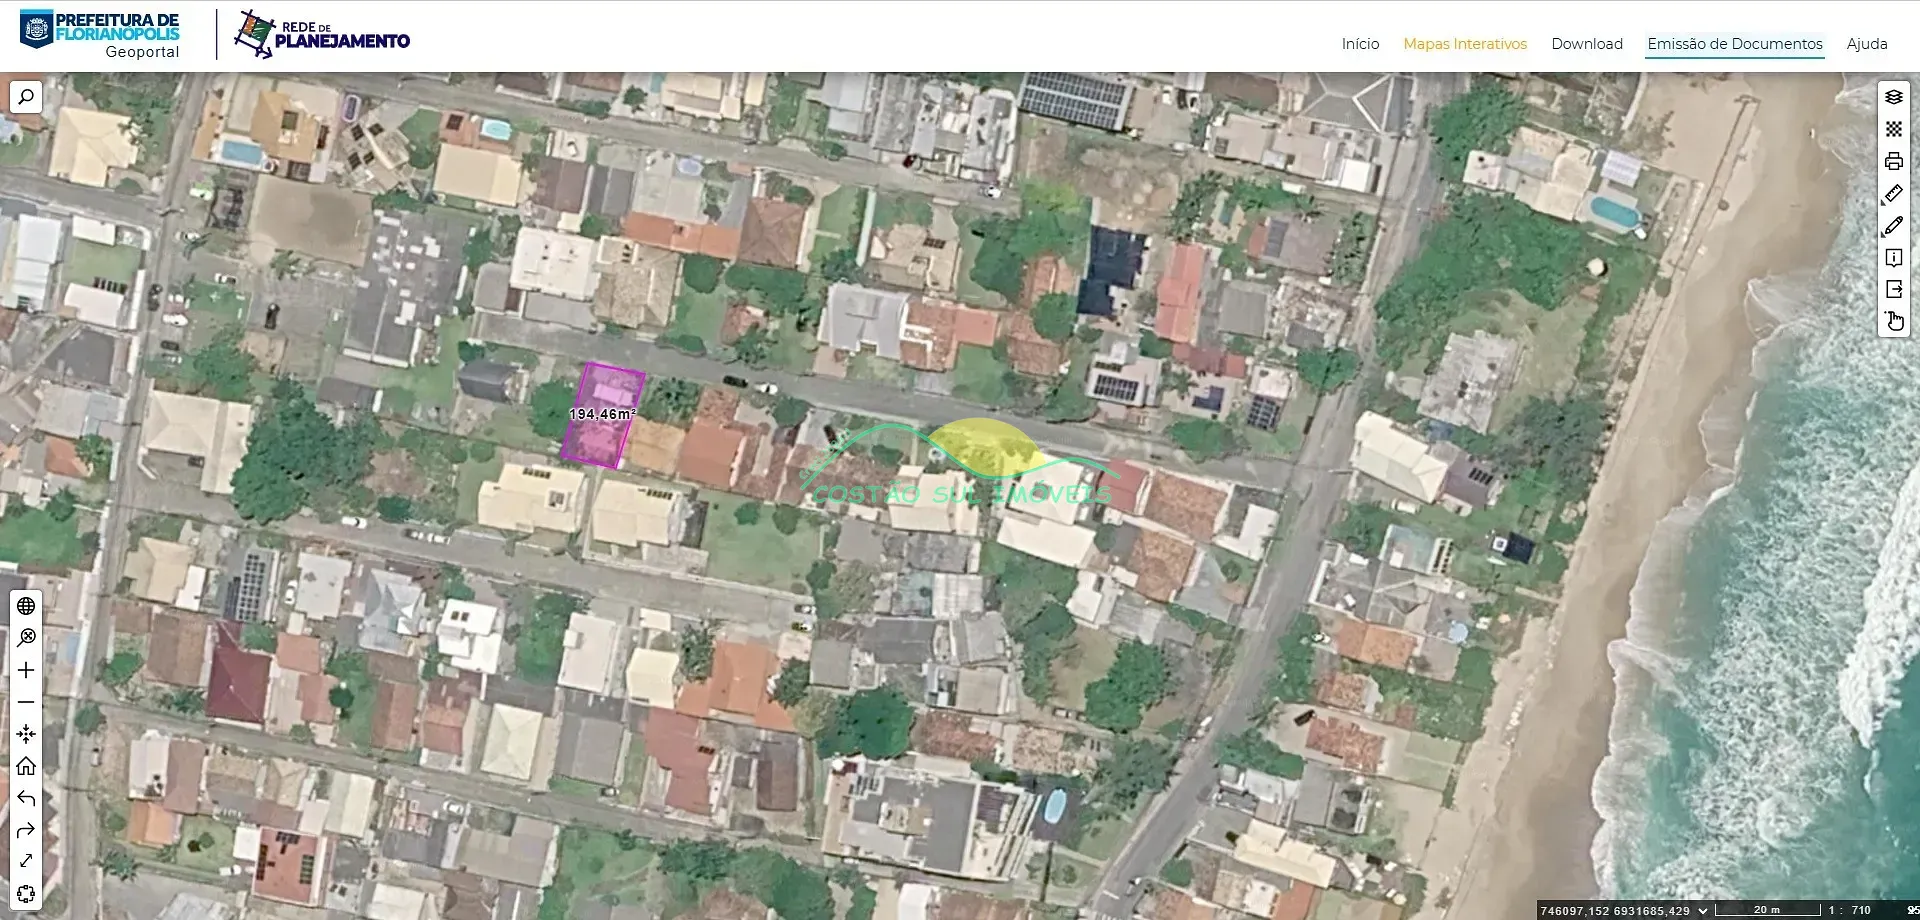Expand the coordinate system dropdown arrow
Screen dimensions: 1920x920
click(x=1703, y=911)
